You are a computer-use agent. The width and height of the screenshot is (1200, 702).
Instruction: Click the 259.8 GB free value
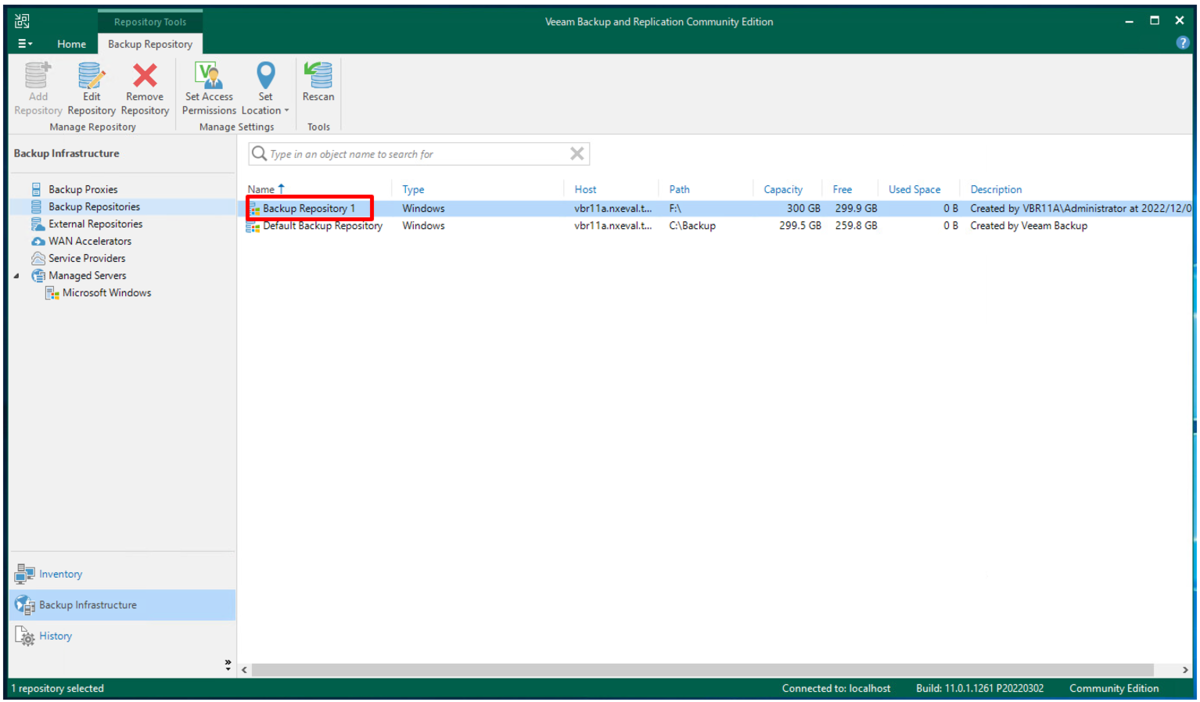[x=855, y=226]
